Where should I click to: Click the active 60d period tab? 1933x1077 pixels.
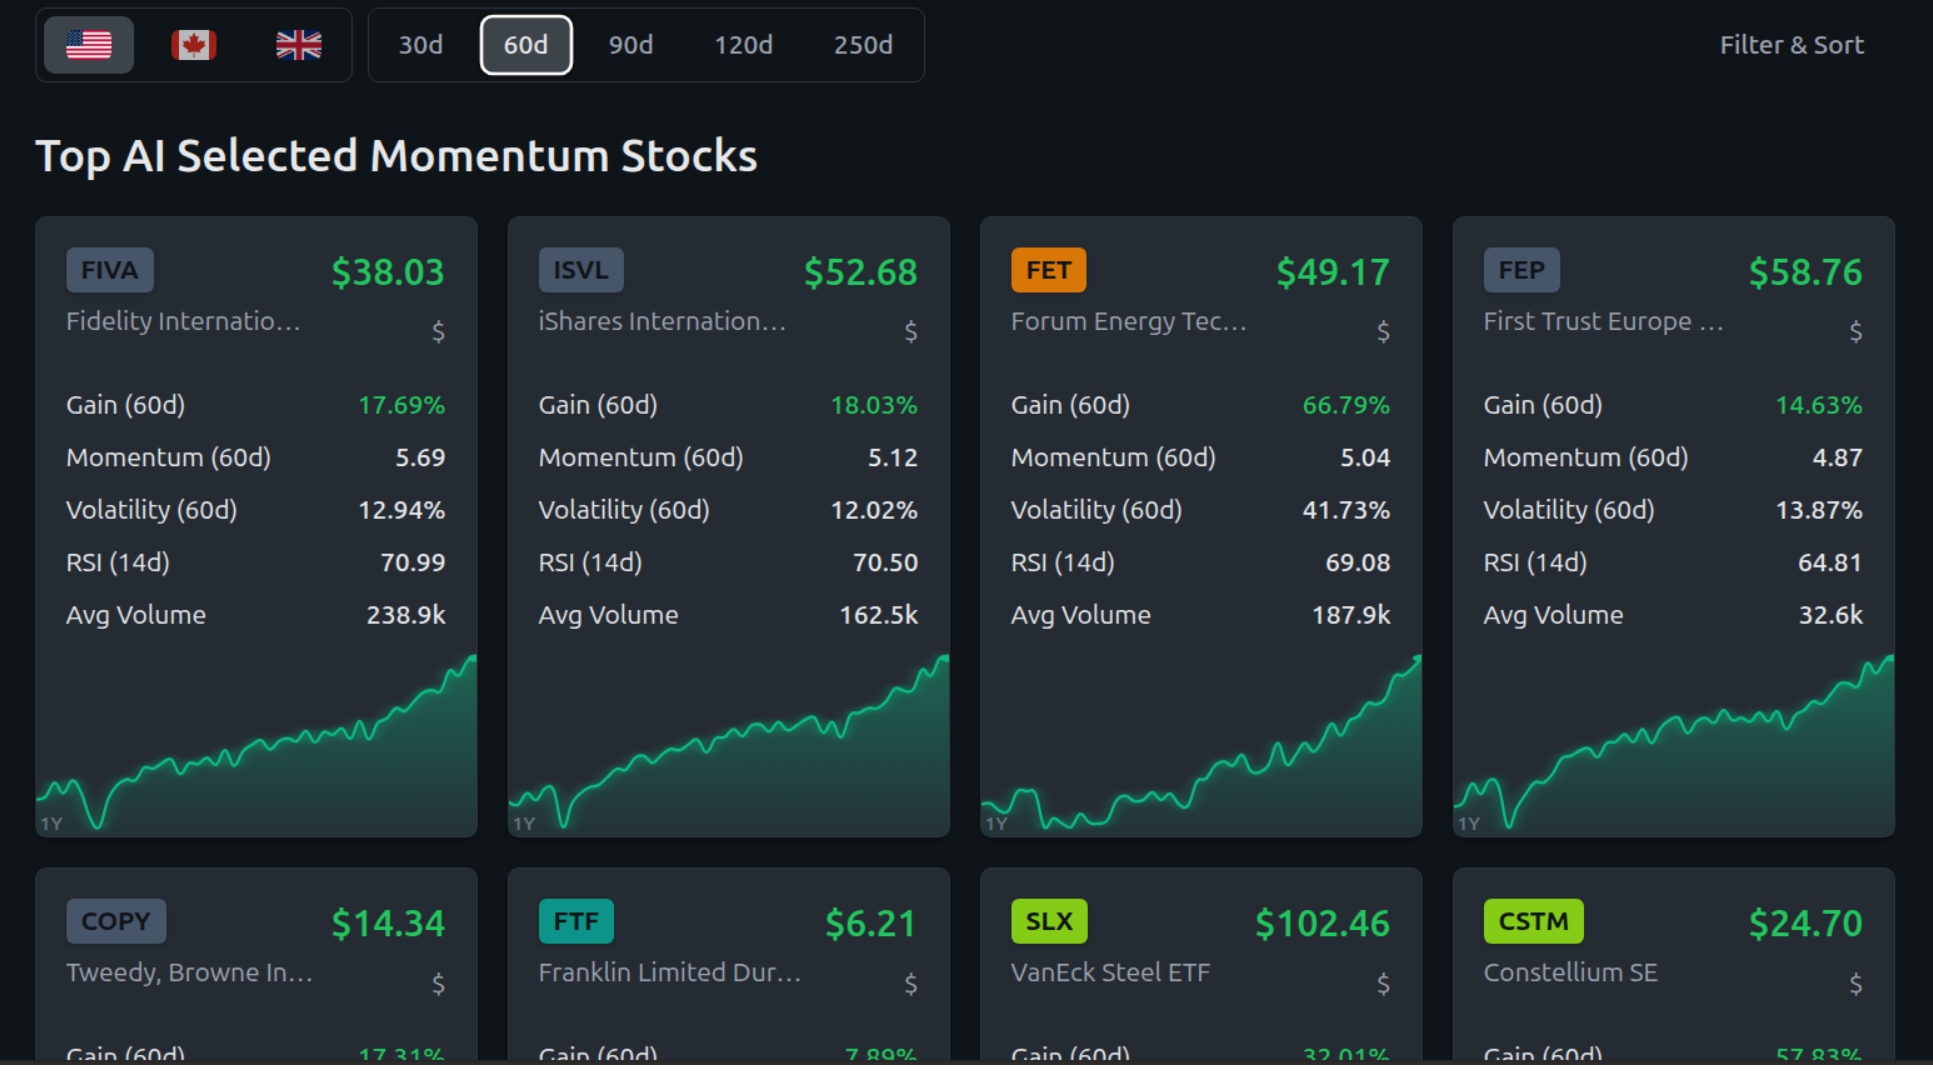coord(526,45)
